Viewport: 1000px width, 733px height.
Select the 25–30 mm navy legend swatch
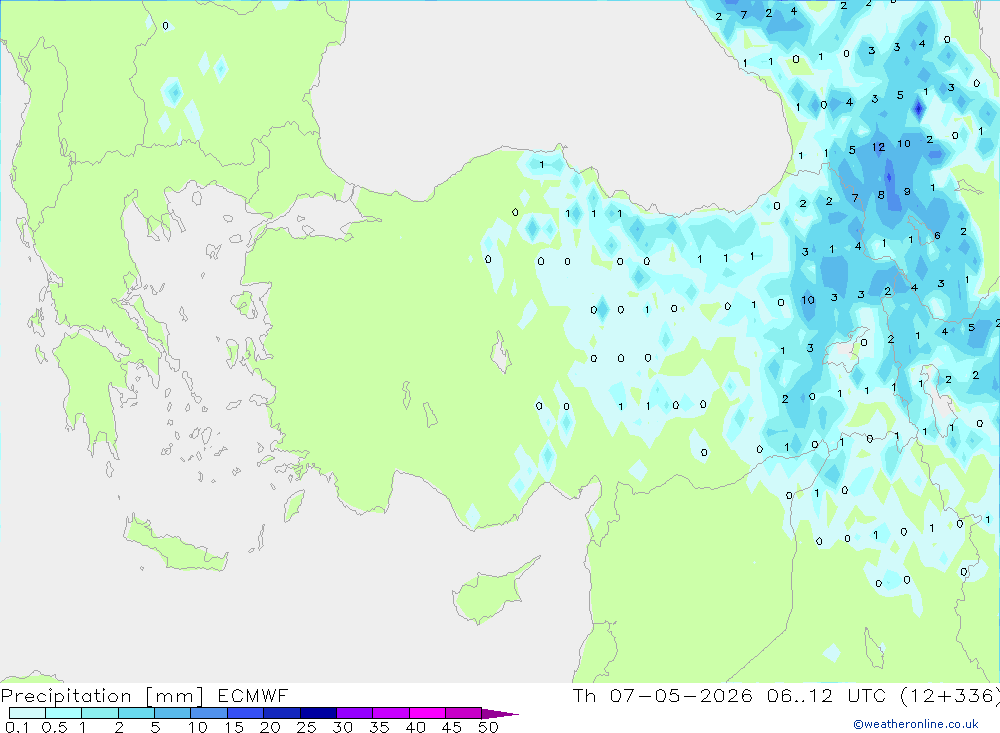(x=318, y=713)
